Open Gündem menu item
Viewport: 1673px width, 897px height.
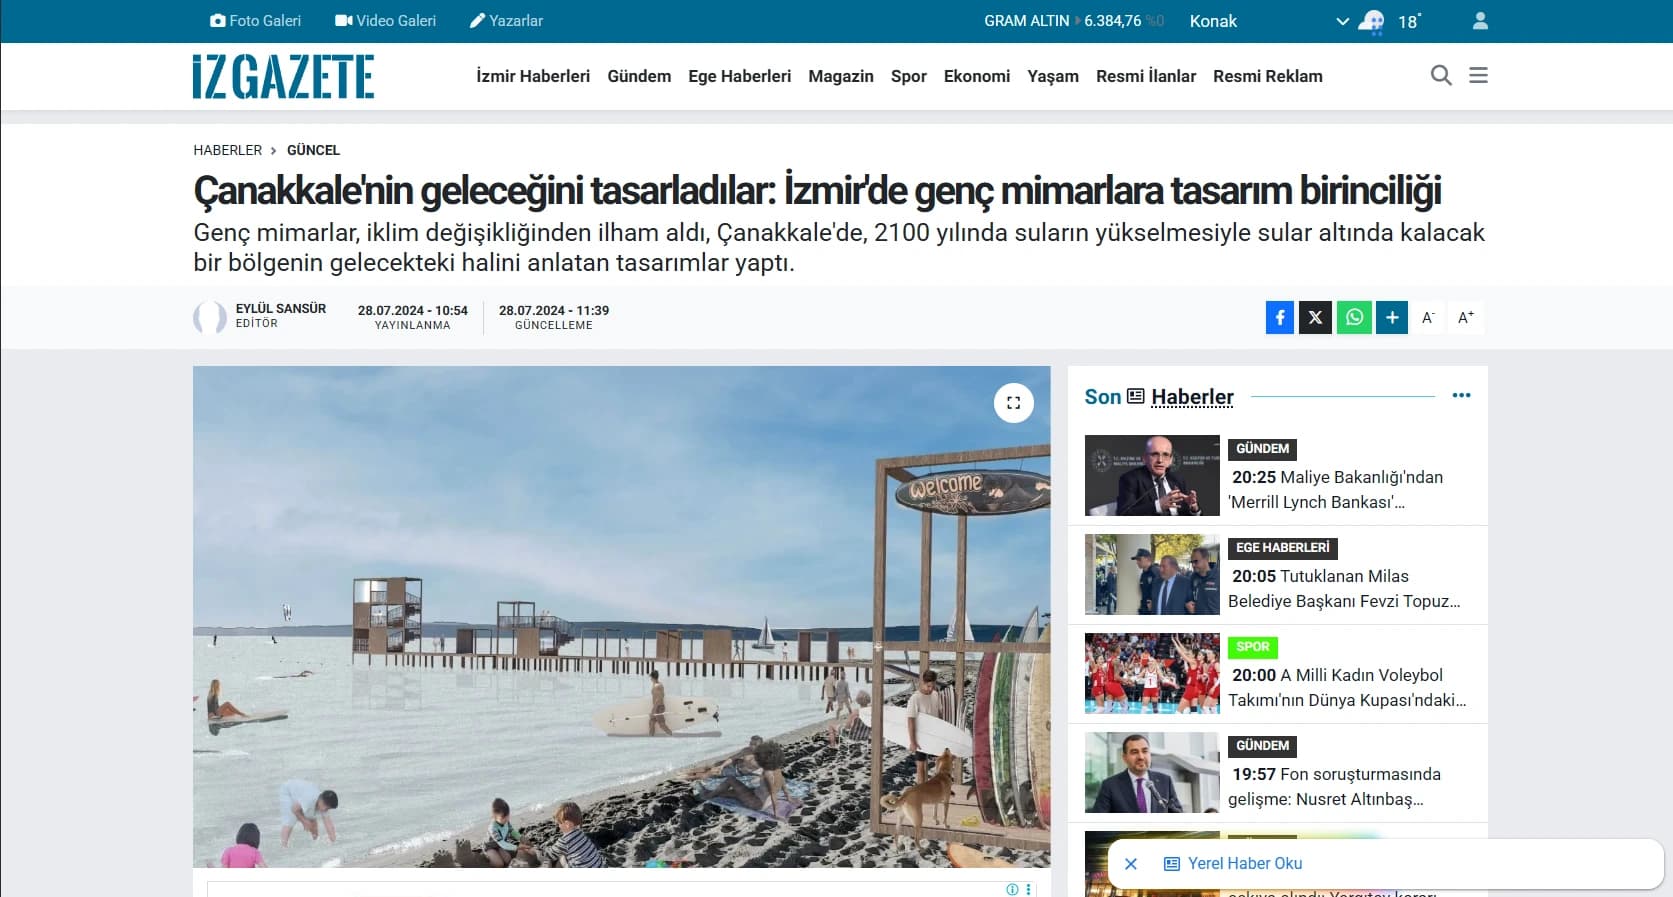pyautogui.click(x=639, y=76)
